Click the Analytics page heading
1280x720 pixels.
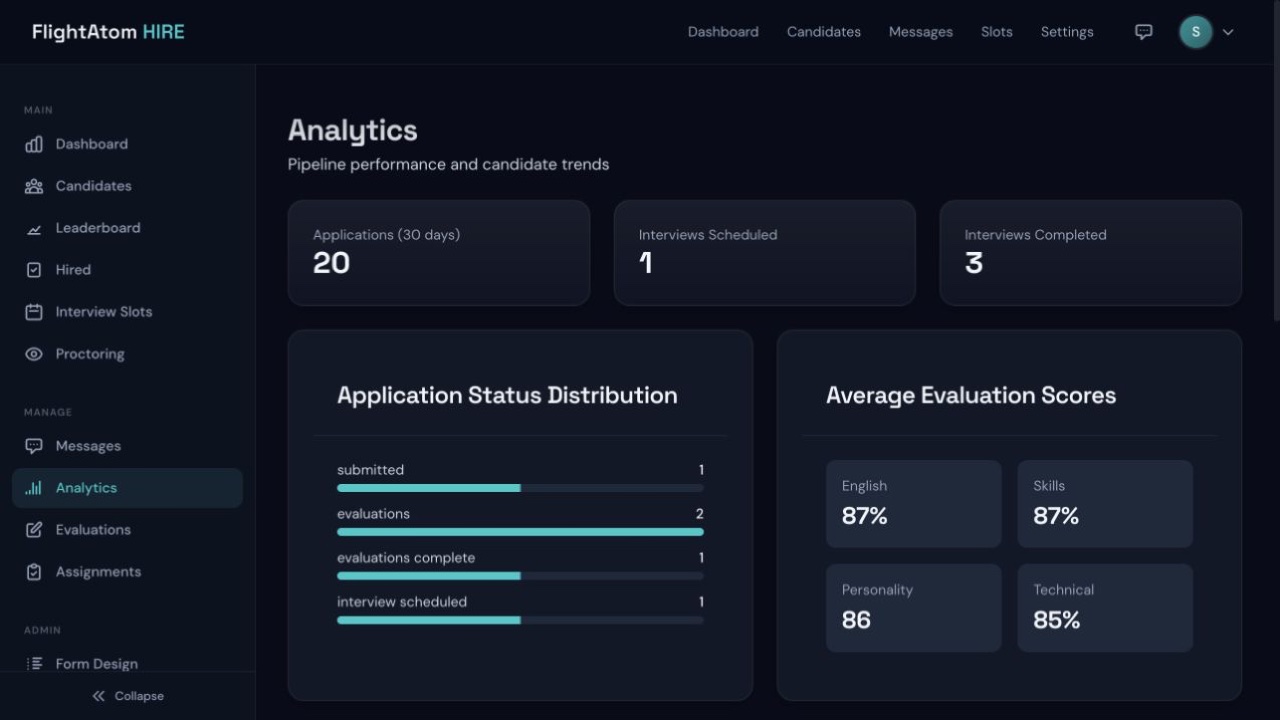353,131
